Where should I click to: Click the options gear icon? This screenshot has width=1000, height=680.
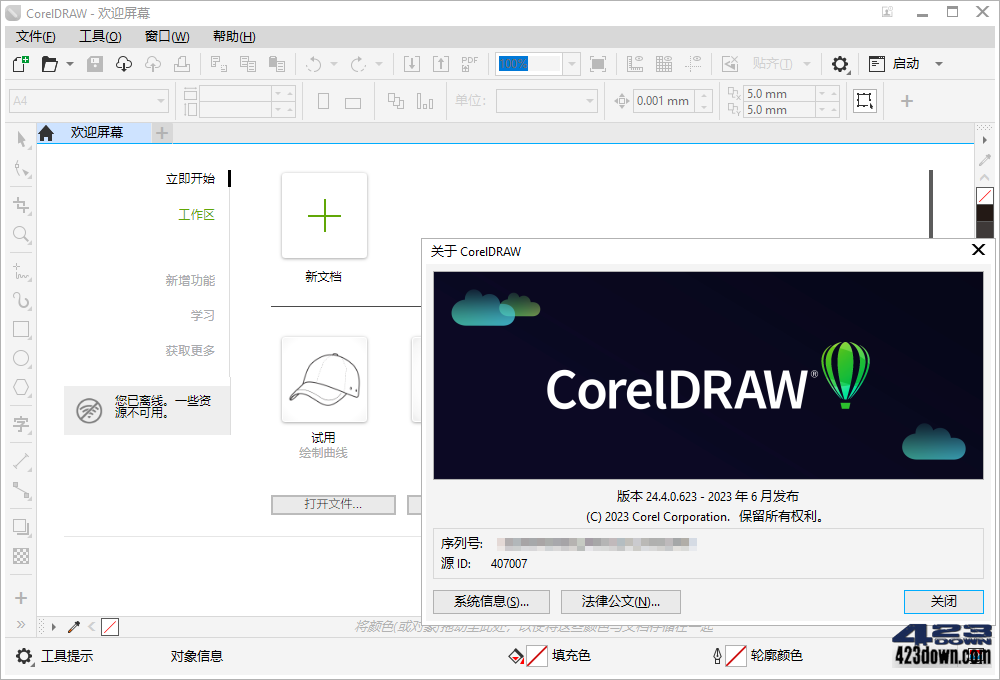point(840,63)
